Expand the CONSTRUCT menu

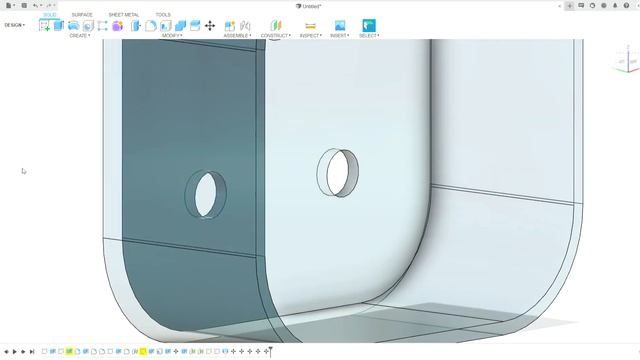point(276,36)
